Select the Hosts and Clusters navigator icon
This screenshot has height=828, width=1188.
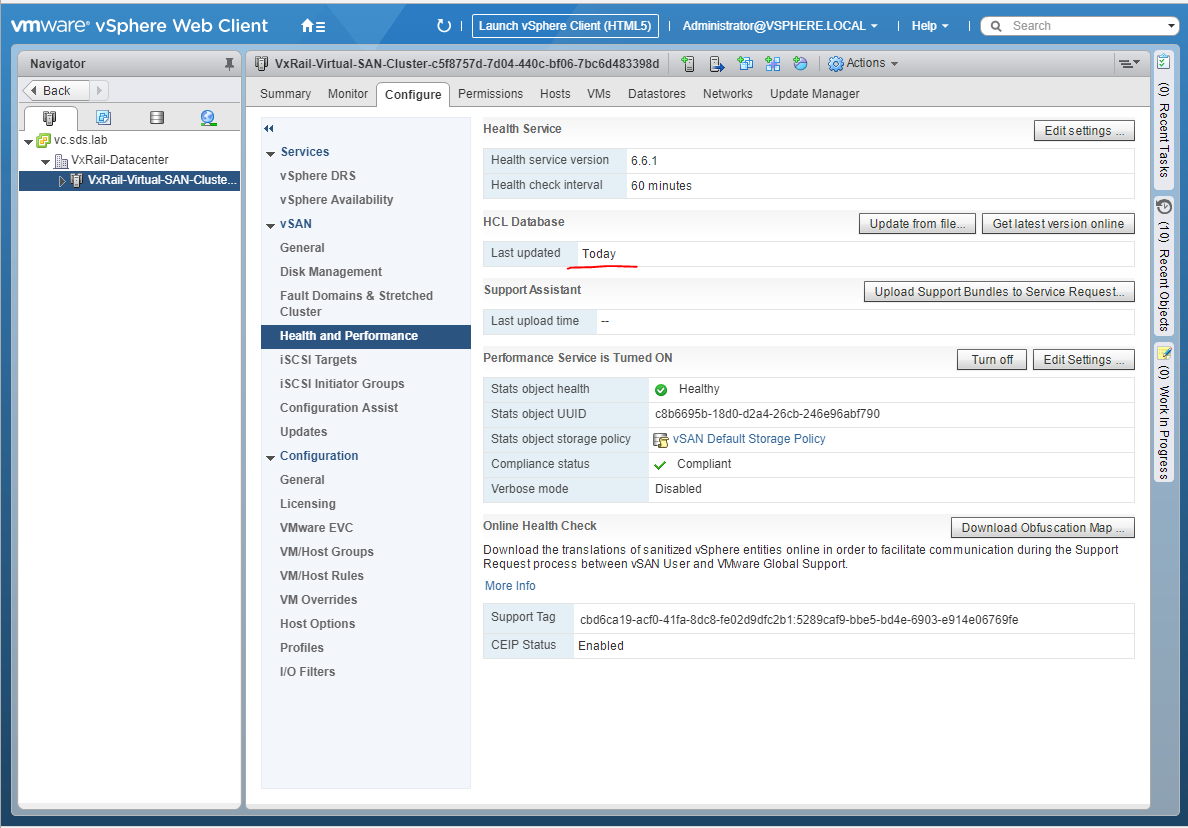[x=49, y=117]
